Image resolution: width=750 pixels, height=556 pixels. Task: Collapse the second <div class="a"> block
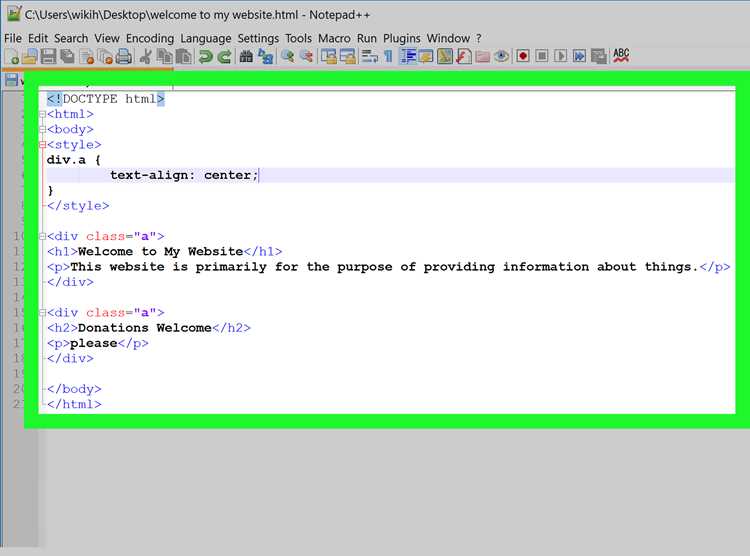click(42, 313)
